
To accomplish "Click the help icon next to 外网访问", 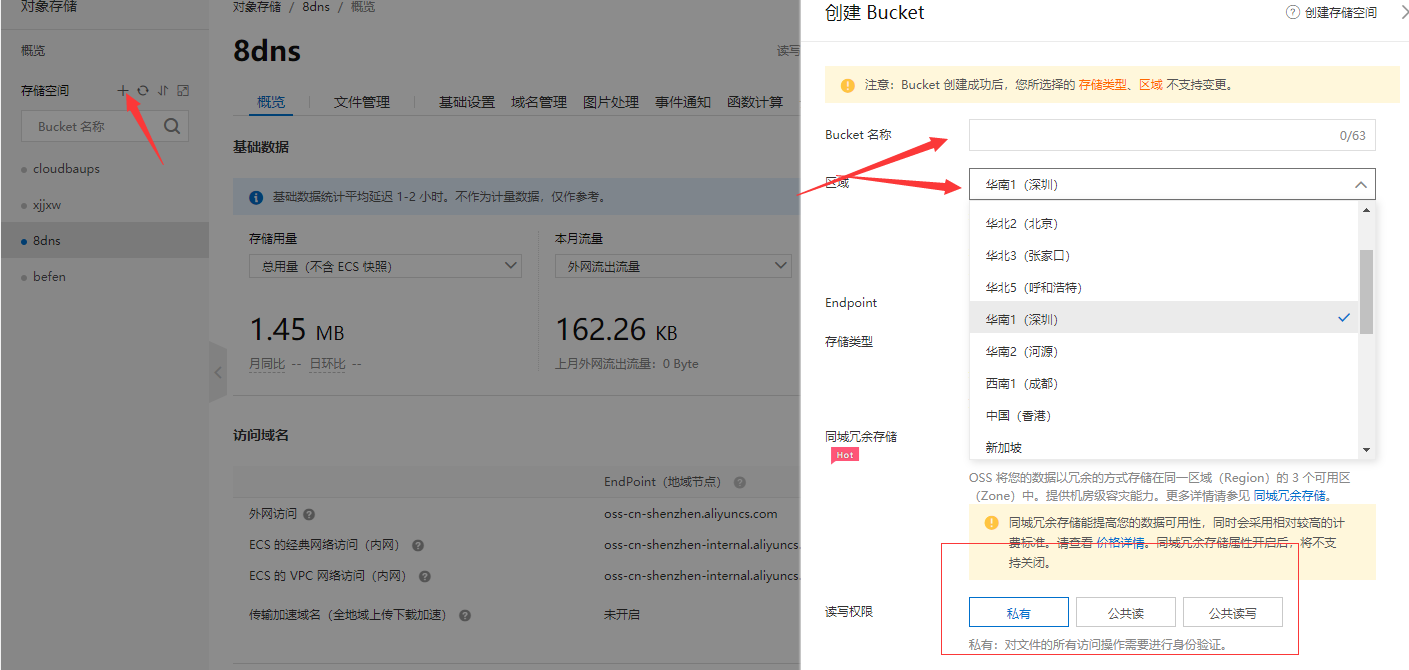I will tap(309, 514).
